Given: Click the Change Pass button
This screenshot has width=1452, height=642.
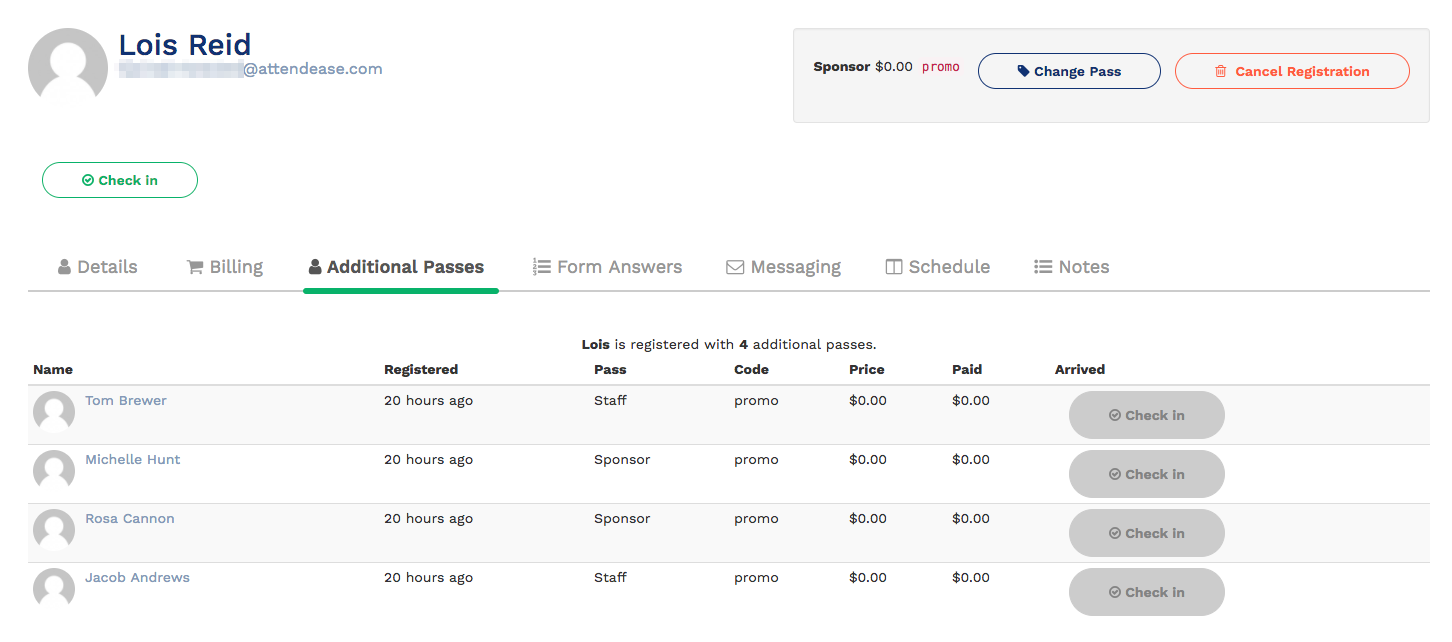Looking at the screenshot, I should tap(1069, 71).
